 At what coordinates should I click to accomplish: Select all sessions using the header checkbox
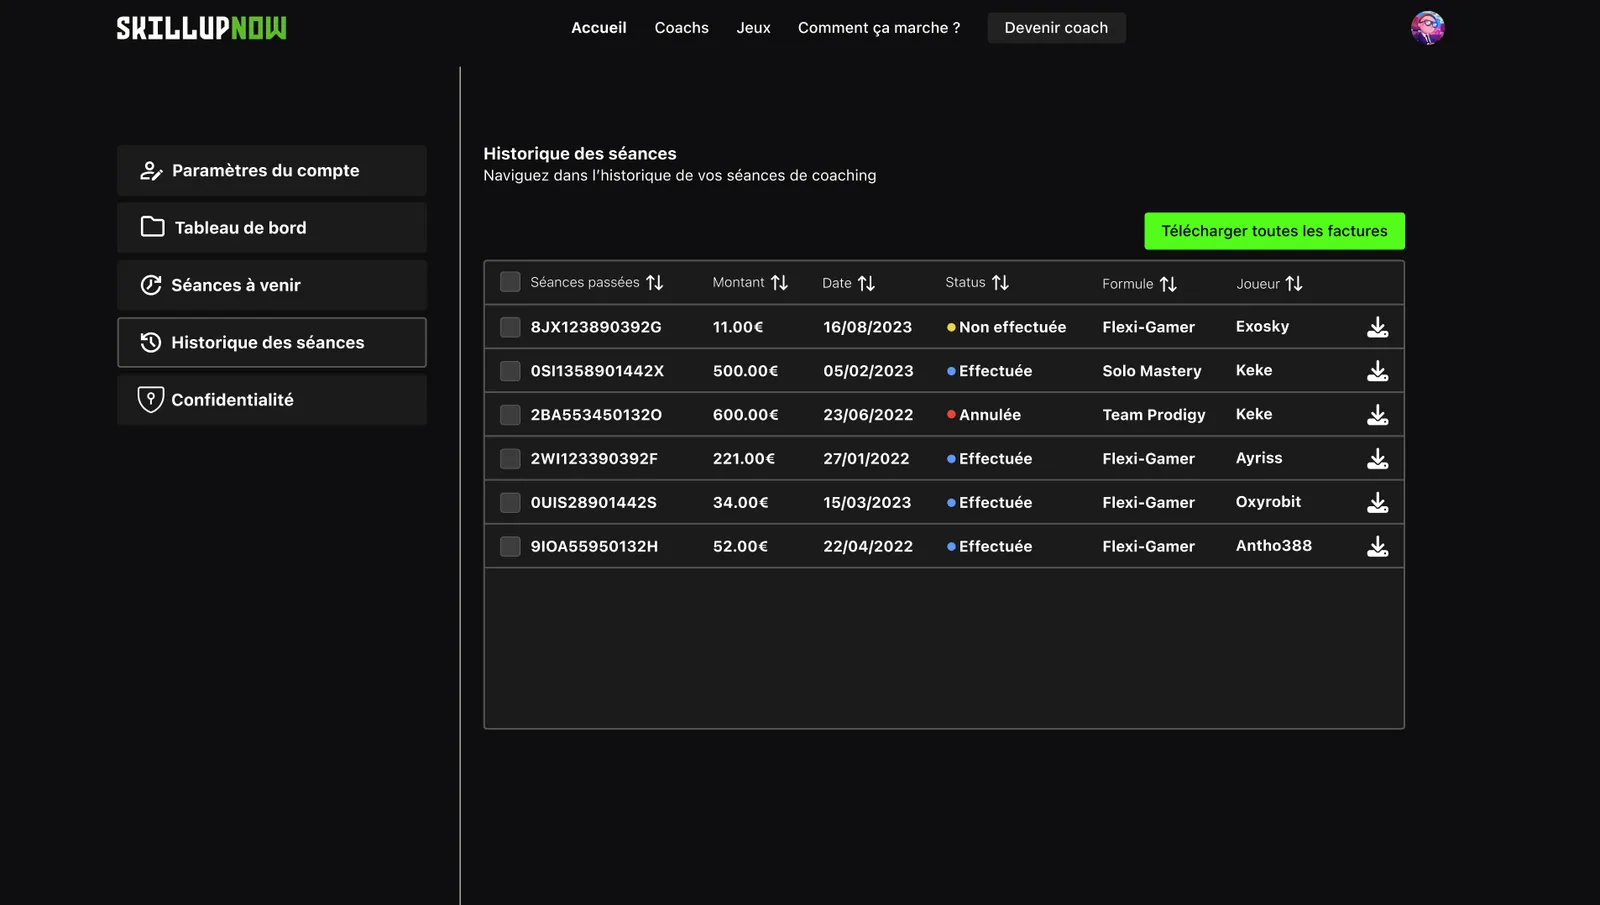click(509, 281)
